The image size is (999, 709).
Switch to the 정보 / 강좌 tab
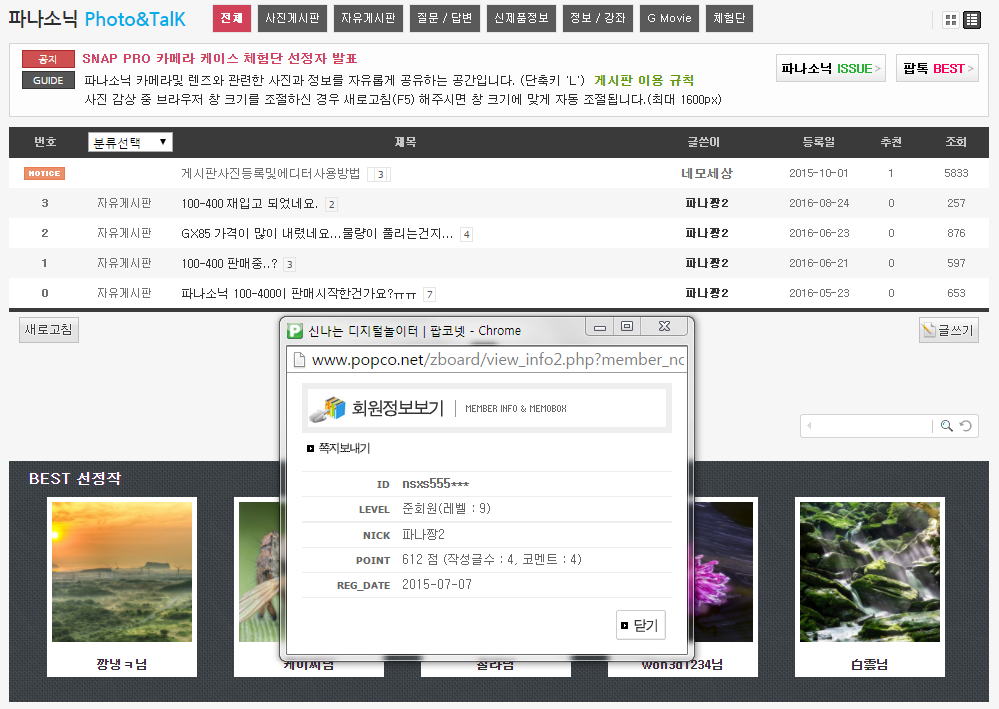598,18
